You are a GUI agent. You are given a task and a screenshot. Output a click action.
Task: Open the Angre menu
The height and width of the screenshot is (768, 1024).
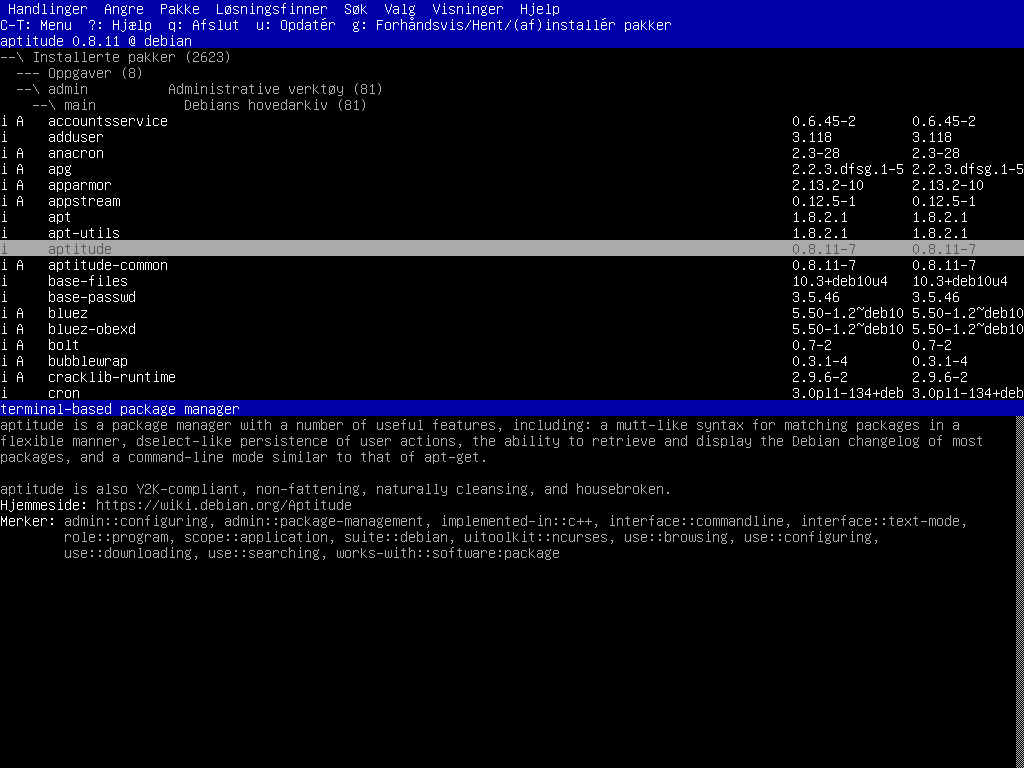click(124, 9)
